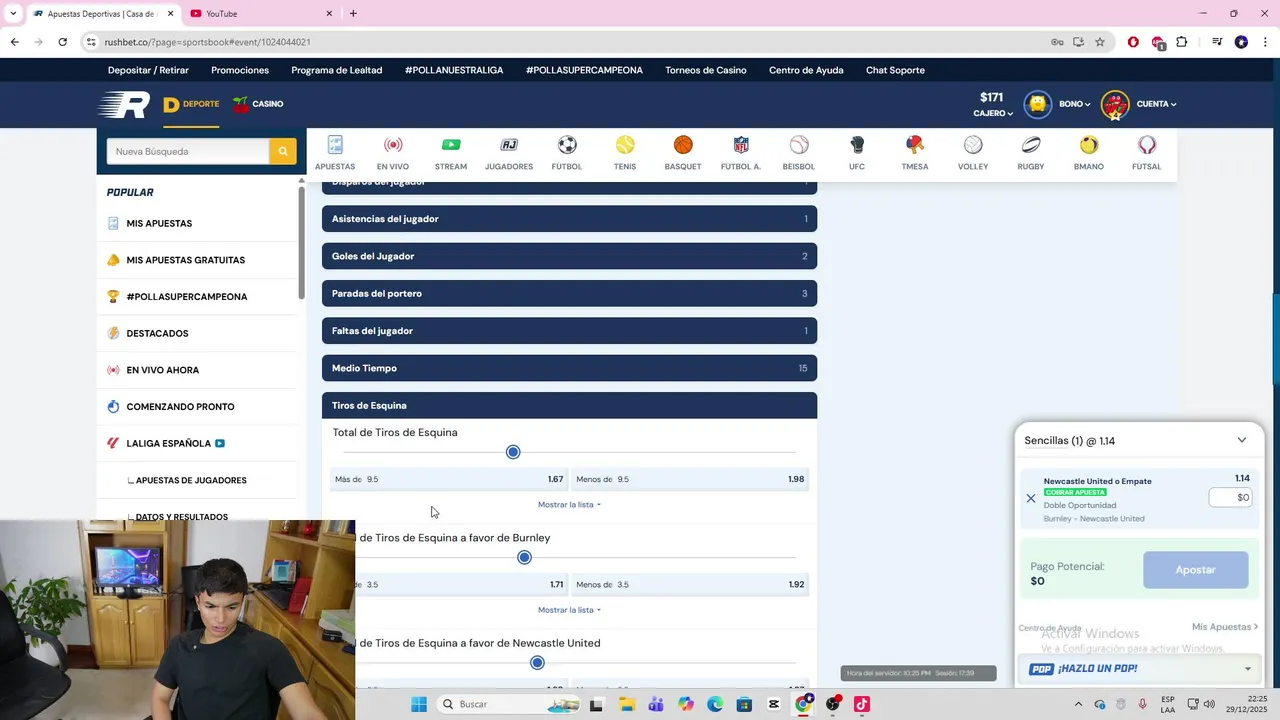
Task: Show the list under Burnley corner kicks
Action: pyautogui.click(x=569, y=610)
